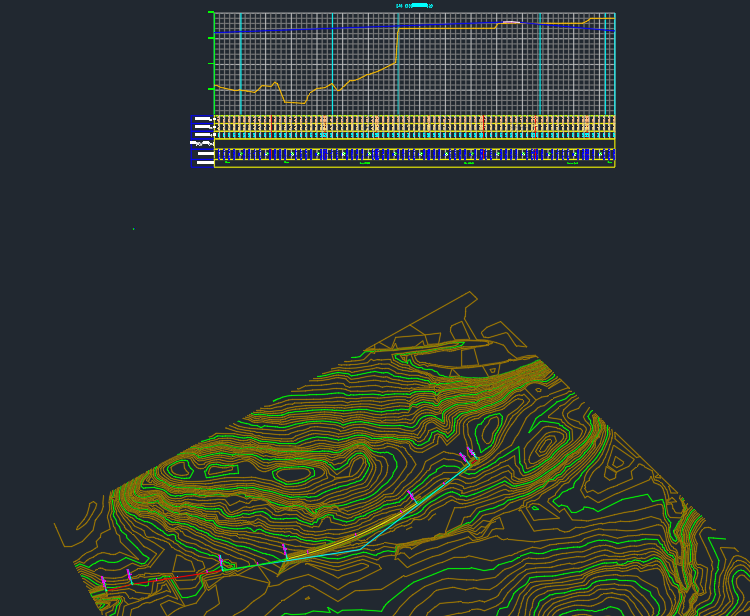Select the blue-and-yellow station data band row
This screenshot has height=616, width=750.
point(414,154)
